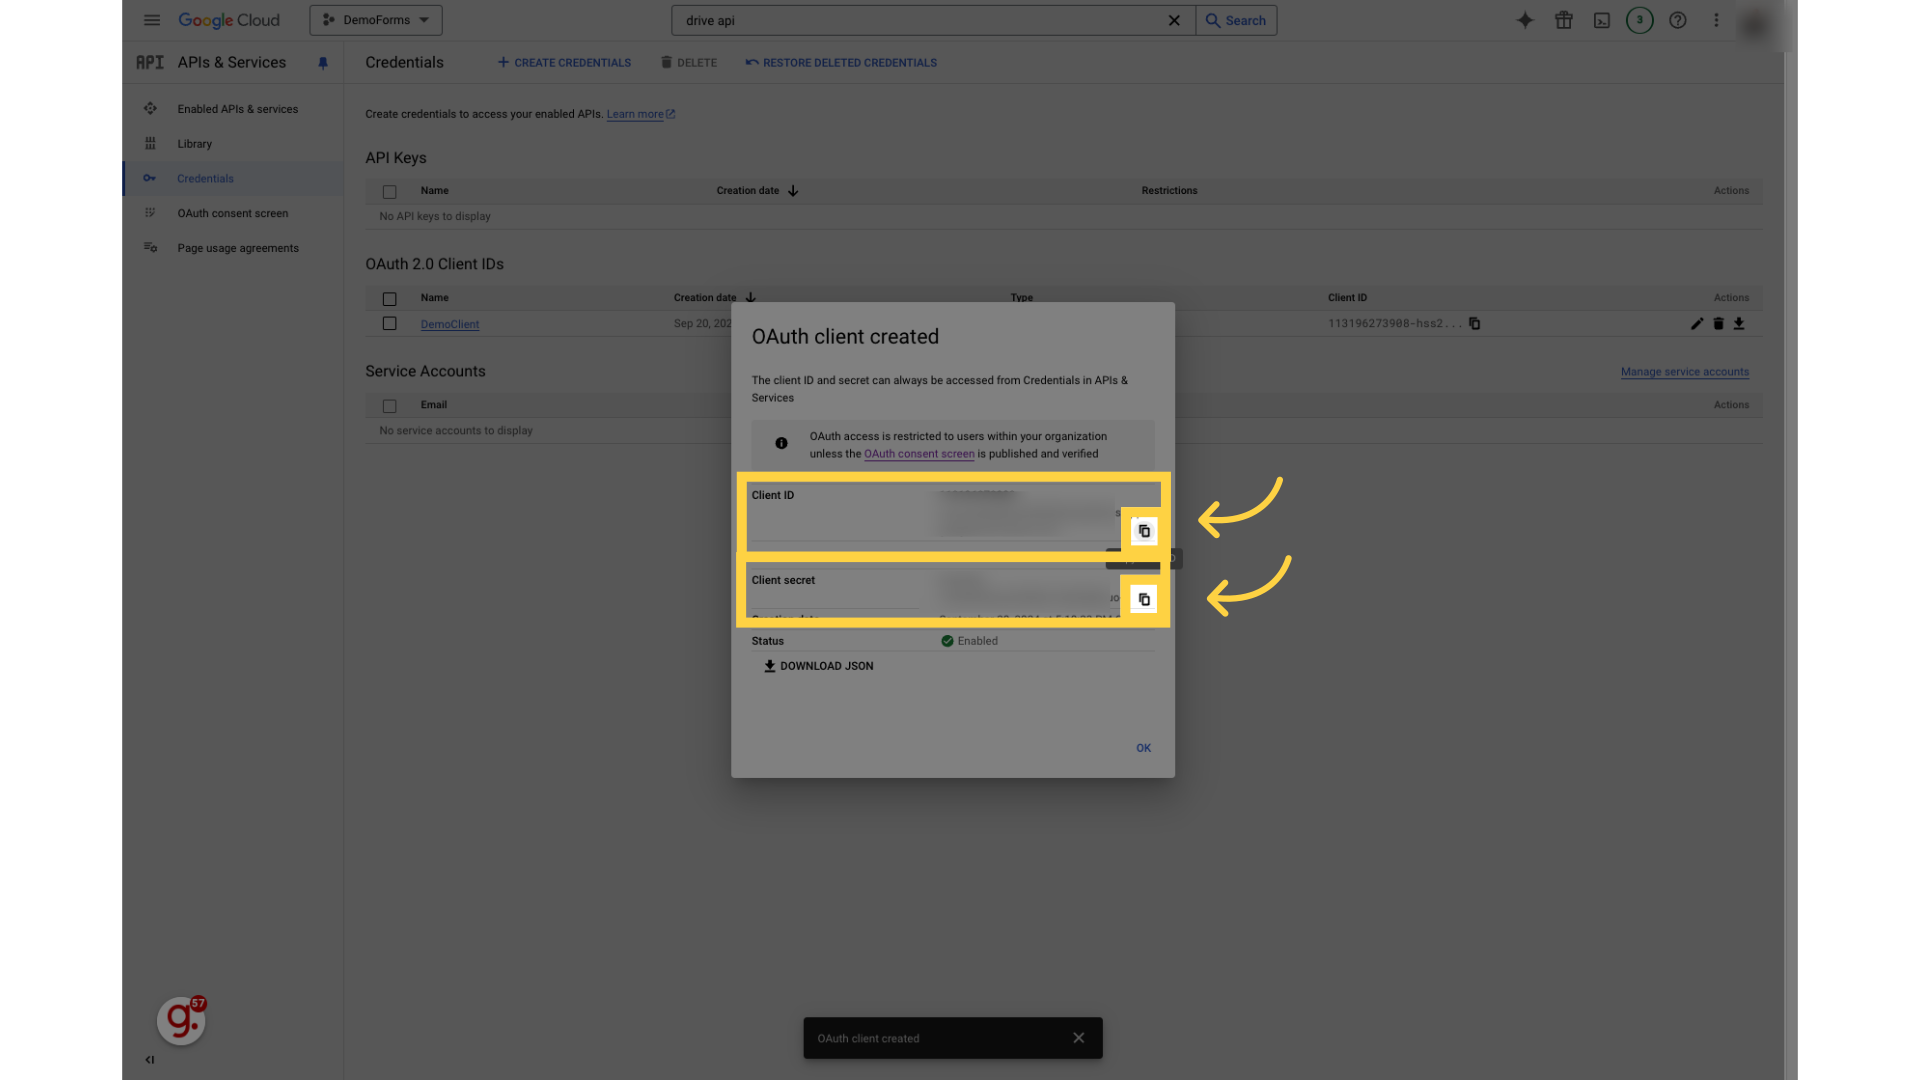Delete DemoClient with the trash icon
Image resolution: width=1920 pixels, height=1080 pixels.
pyautogui.click(x=1718, y=324)
